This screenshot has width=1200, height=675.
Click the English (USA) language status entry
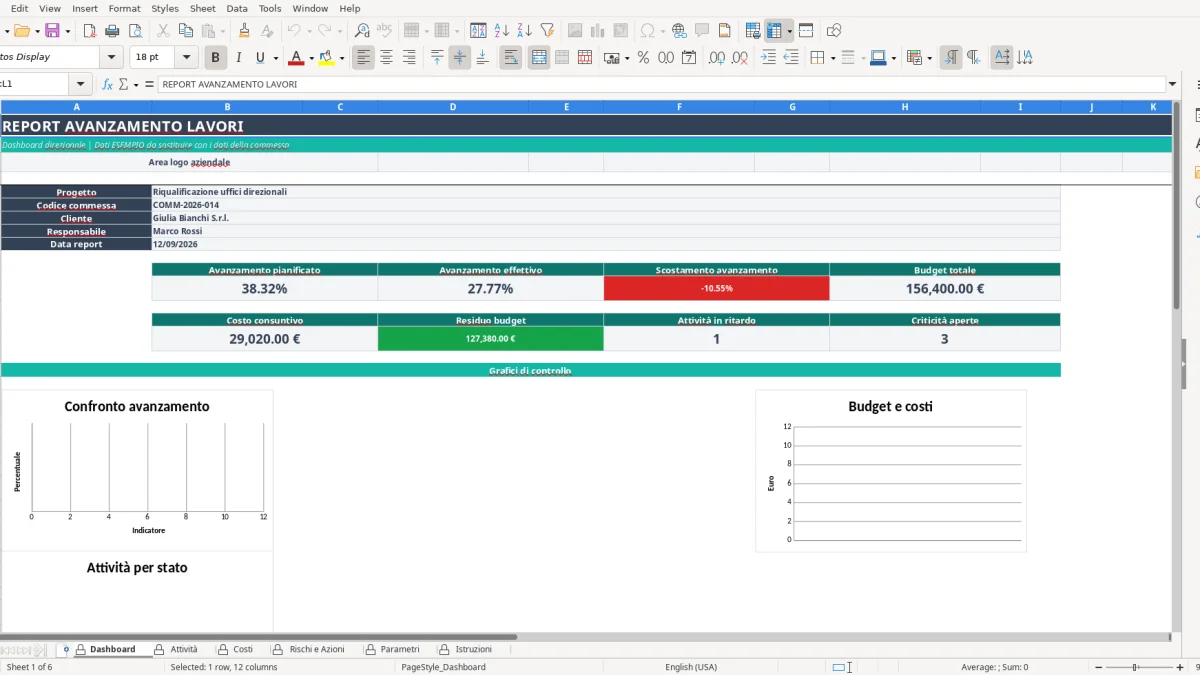click(691, 667)
